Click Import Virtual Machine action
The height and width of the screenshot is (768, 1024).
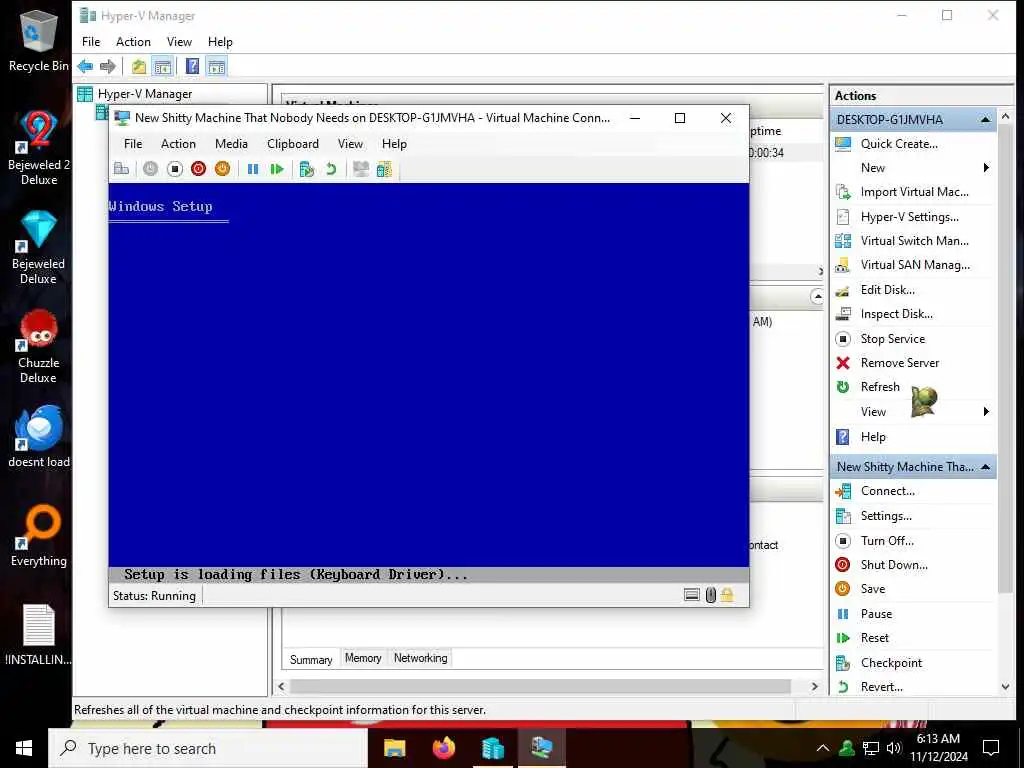click(x=914, y=192)
